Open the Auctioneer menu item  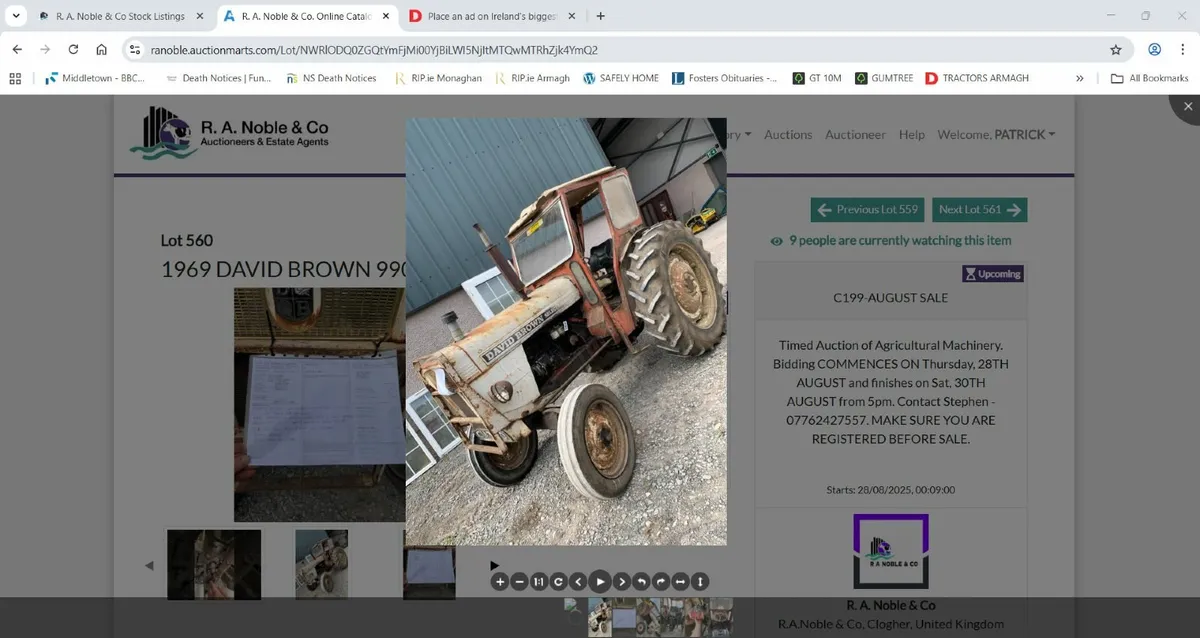(x=855, y=134)
